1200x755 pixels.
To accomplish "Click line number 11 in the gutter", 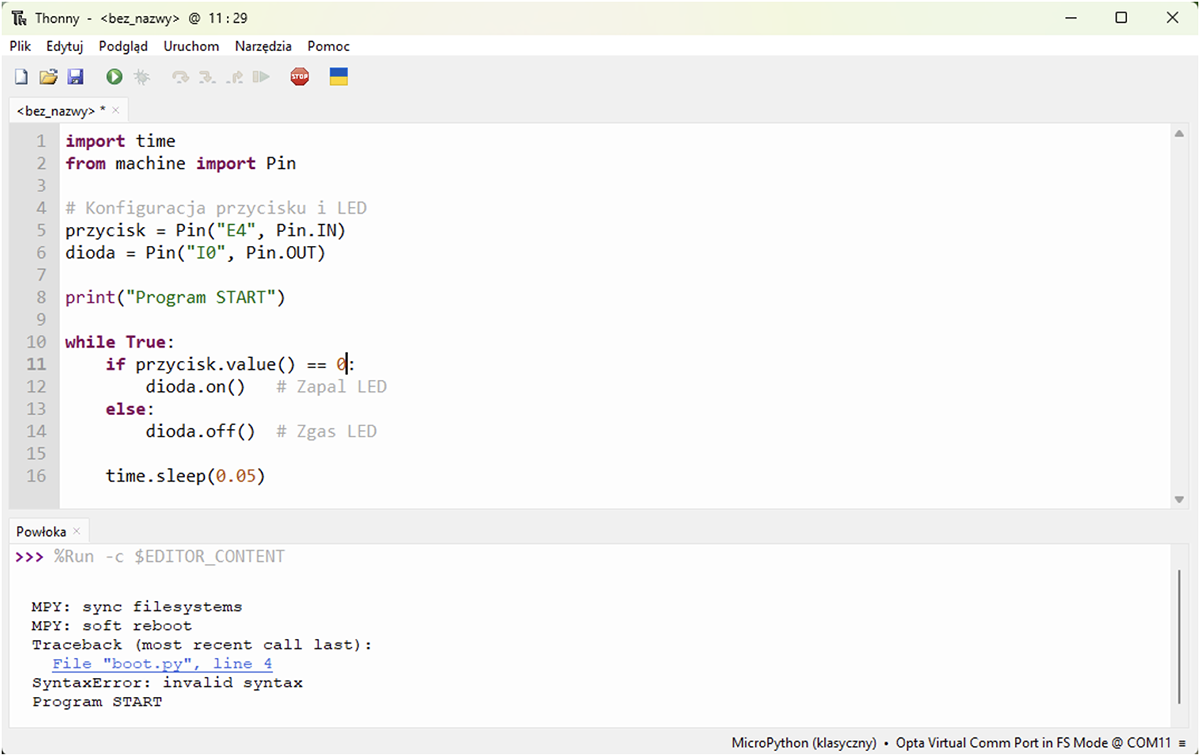I will (36, 364).
